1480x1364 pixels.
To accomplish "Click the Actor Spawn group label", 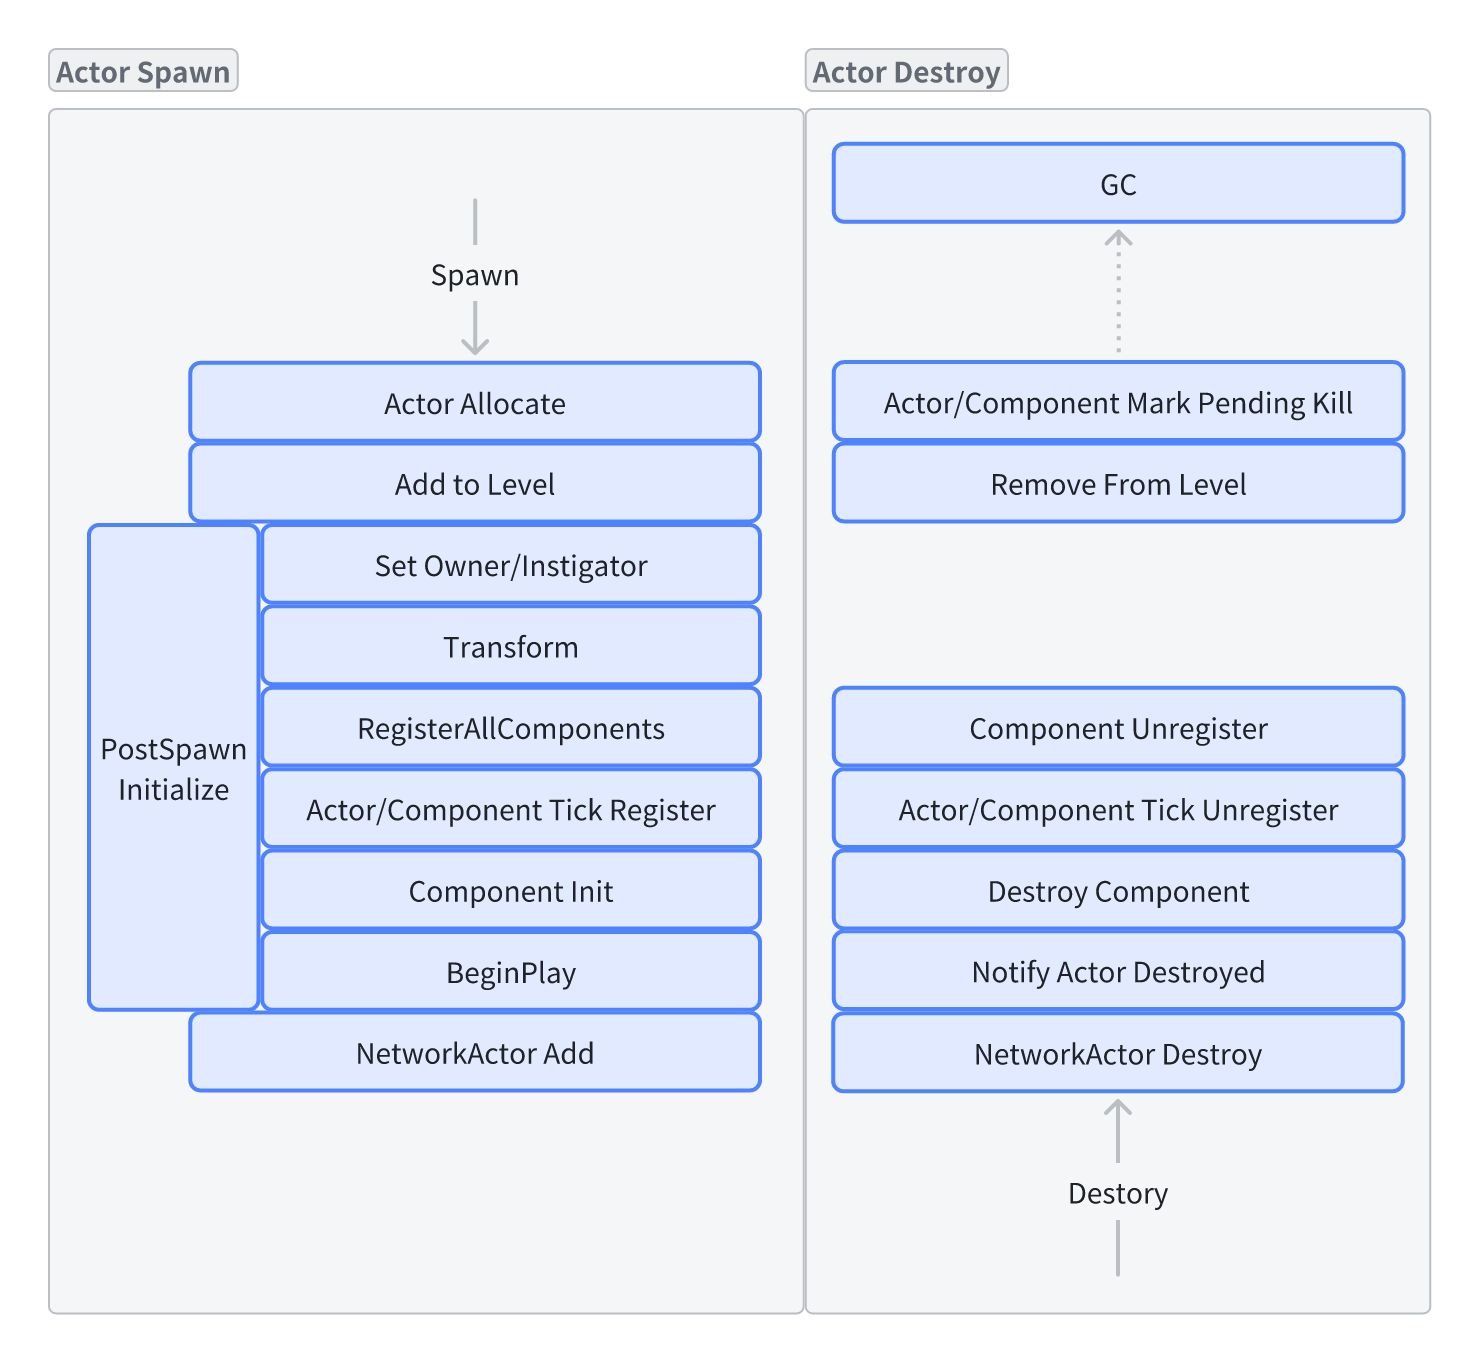I will point(143,71).
